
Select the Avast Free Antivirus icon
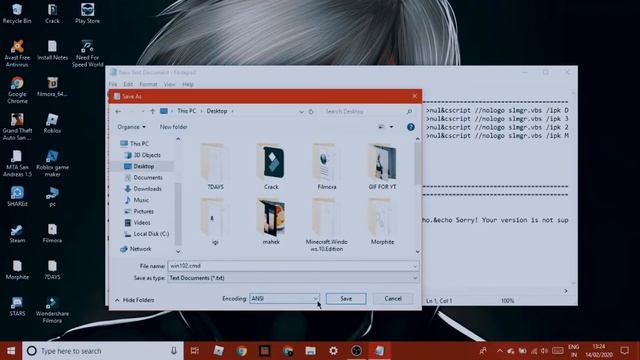17,53
